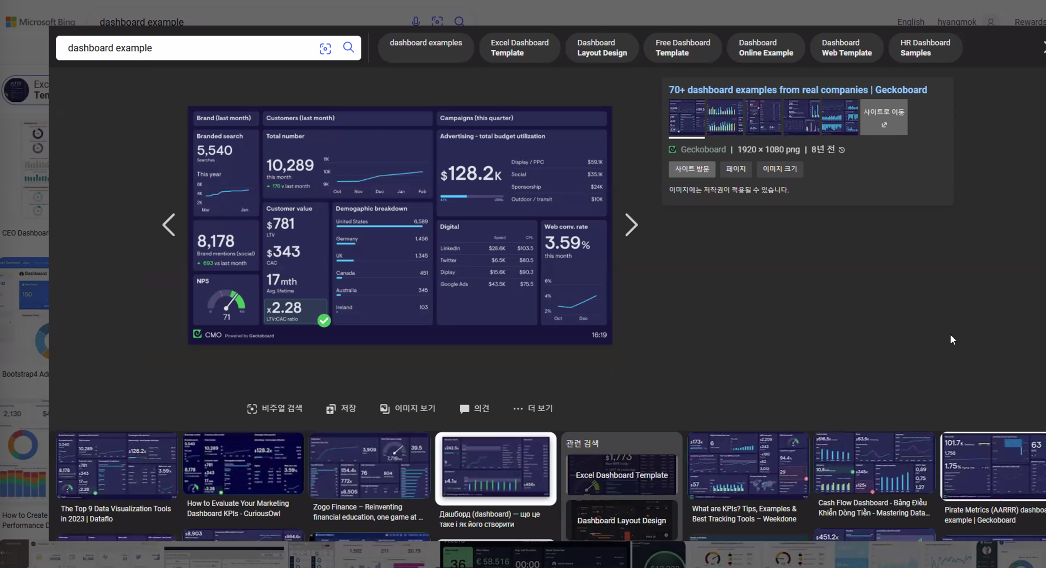The height and width of the screenshot is (568, 1046).
Task: Open 'Pirate Metrics (AARRR)' Geckoboard thumbnail
Action: point(993,466)
